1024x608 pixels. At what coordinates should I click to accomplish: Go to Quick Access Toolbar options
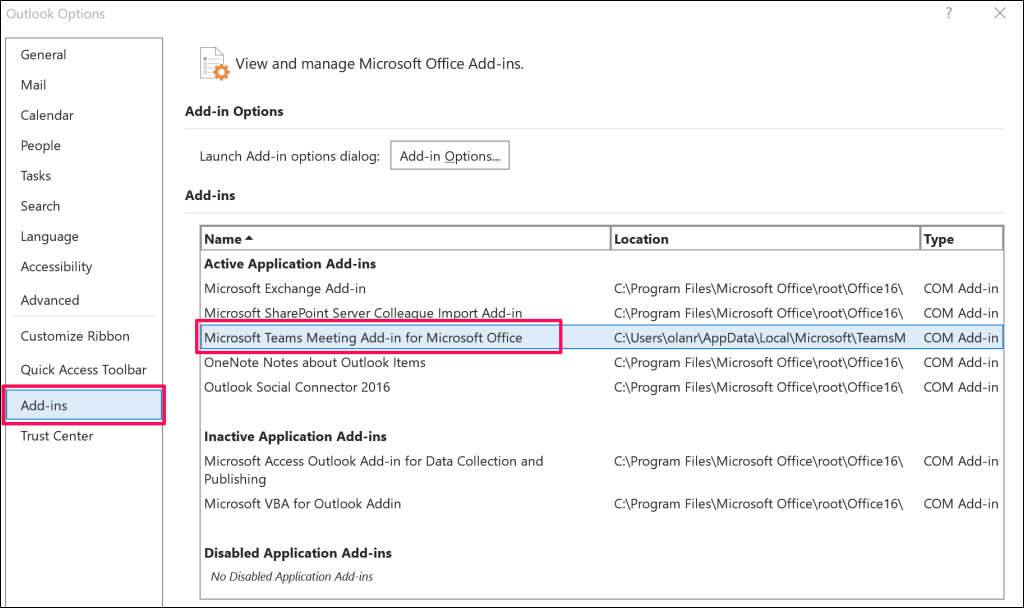click(x=84, y=370)
